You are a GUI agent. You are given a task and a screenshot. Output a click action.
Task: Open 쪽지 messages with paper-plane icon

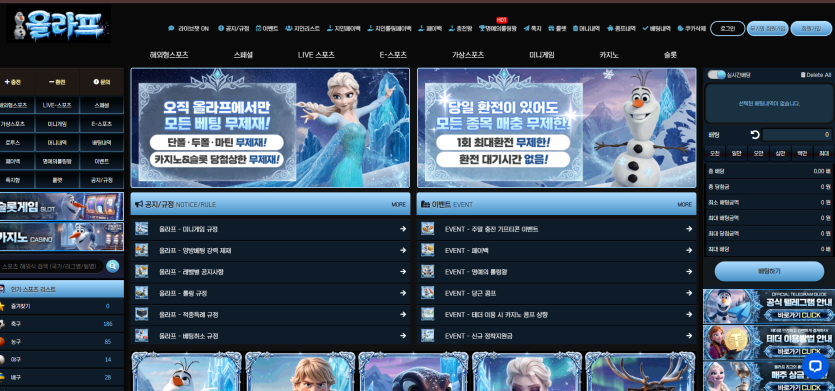click(x=533, y=29)
